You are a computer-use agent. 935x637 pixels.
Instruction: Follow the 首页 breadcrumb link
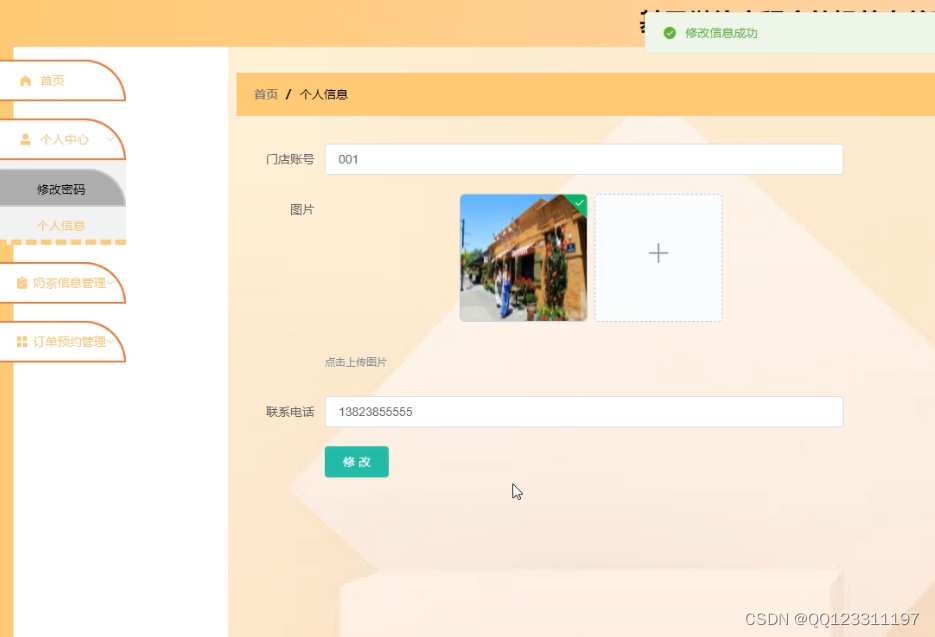click(264, 94)
